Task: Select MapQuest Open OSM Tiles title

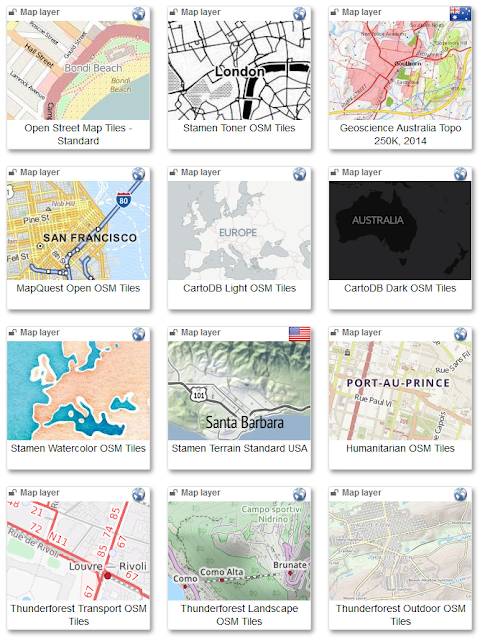Action: coord(78,288)
